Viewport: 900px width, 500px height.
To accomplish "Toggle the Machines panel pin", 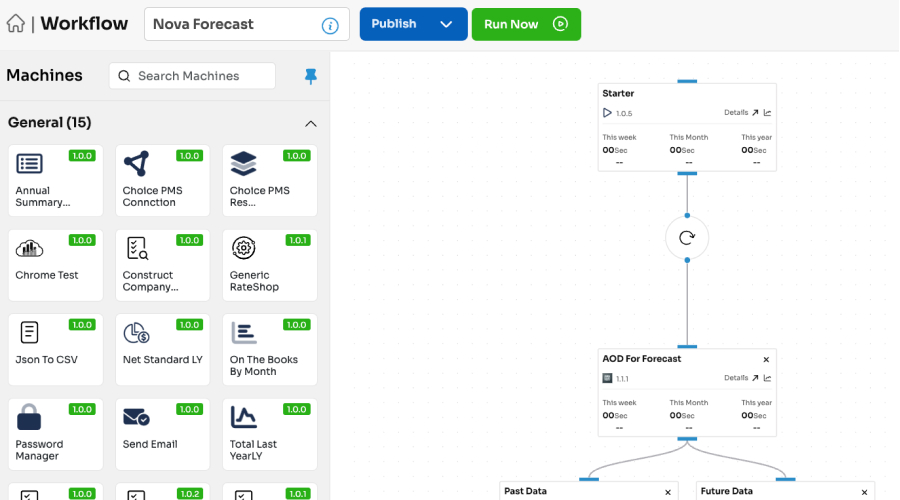I will click(x=311, y=76).
